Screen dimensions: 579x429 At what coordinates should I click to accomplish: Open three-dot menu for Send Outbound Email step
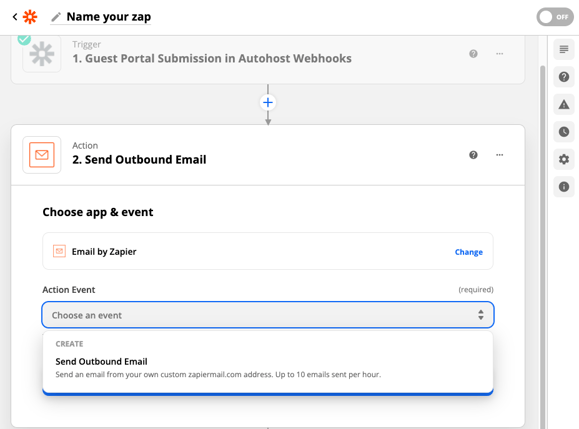tap(499, 155)
